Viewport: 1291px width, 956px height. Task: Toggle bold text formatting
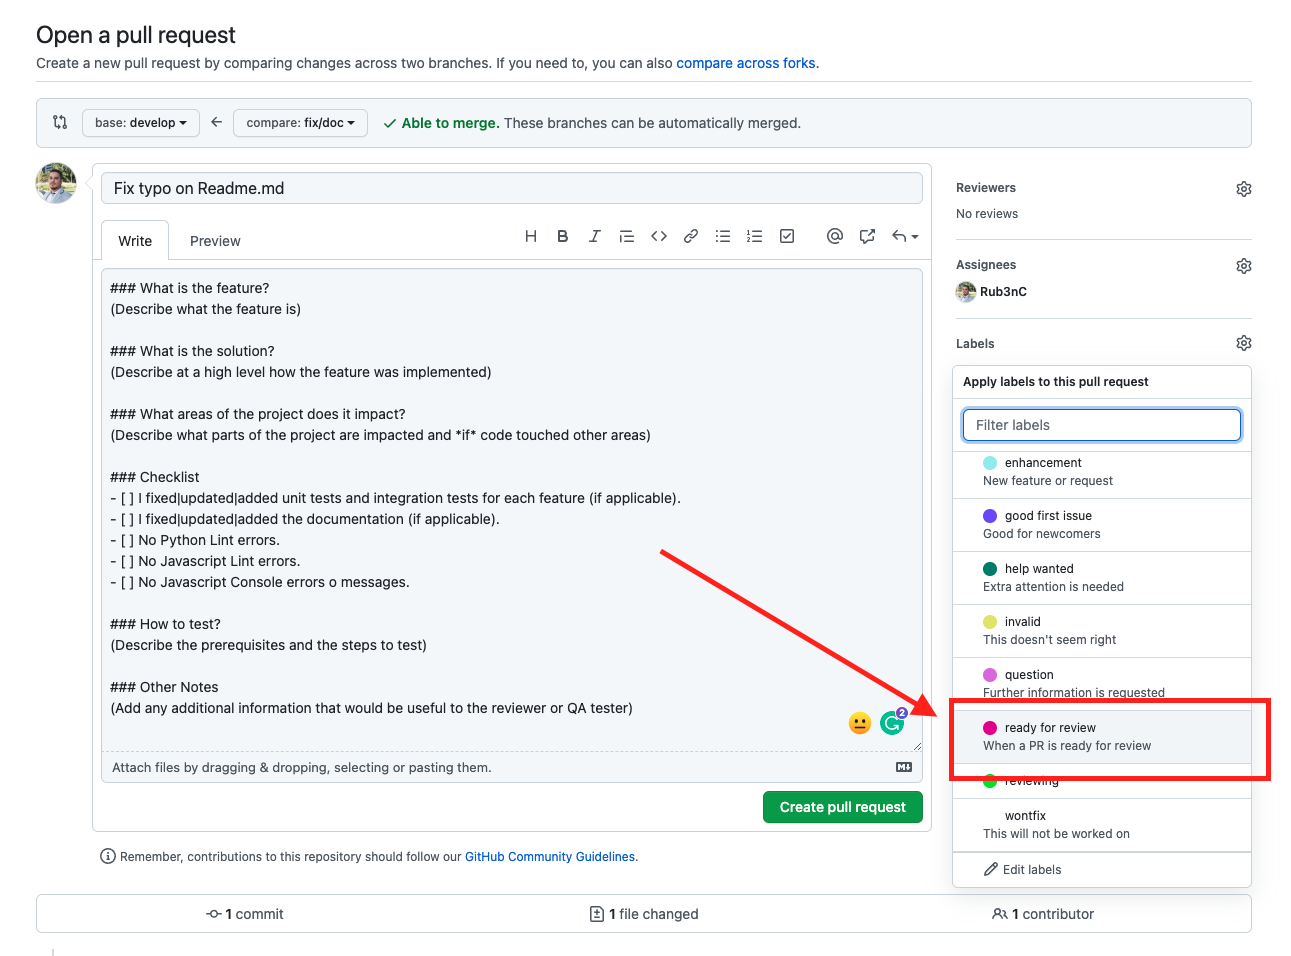(x=563, y=236)
